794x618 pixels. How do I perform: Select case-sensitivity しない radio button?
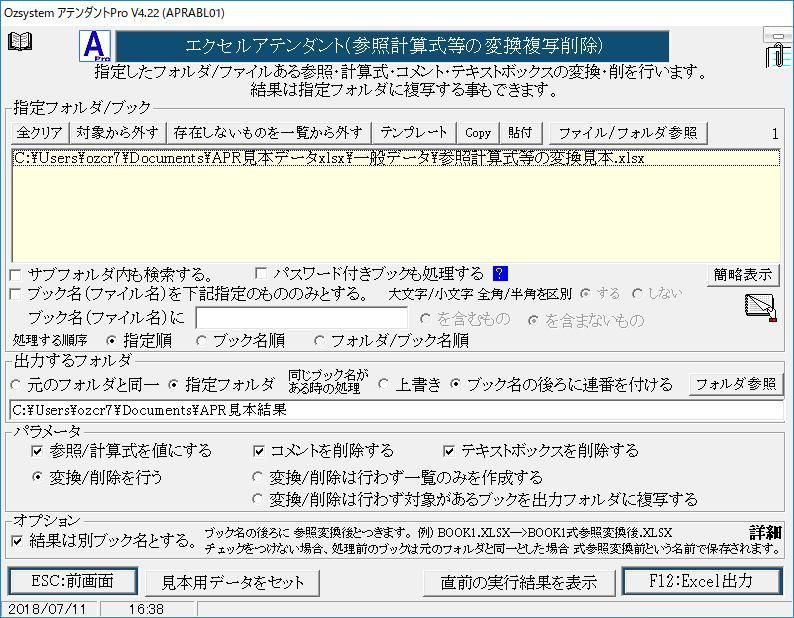[x=638, y=293]
